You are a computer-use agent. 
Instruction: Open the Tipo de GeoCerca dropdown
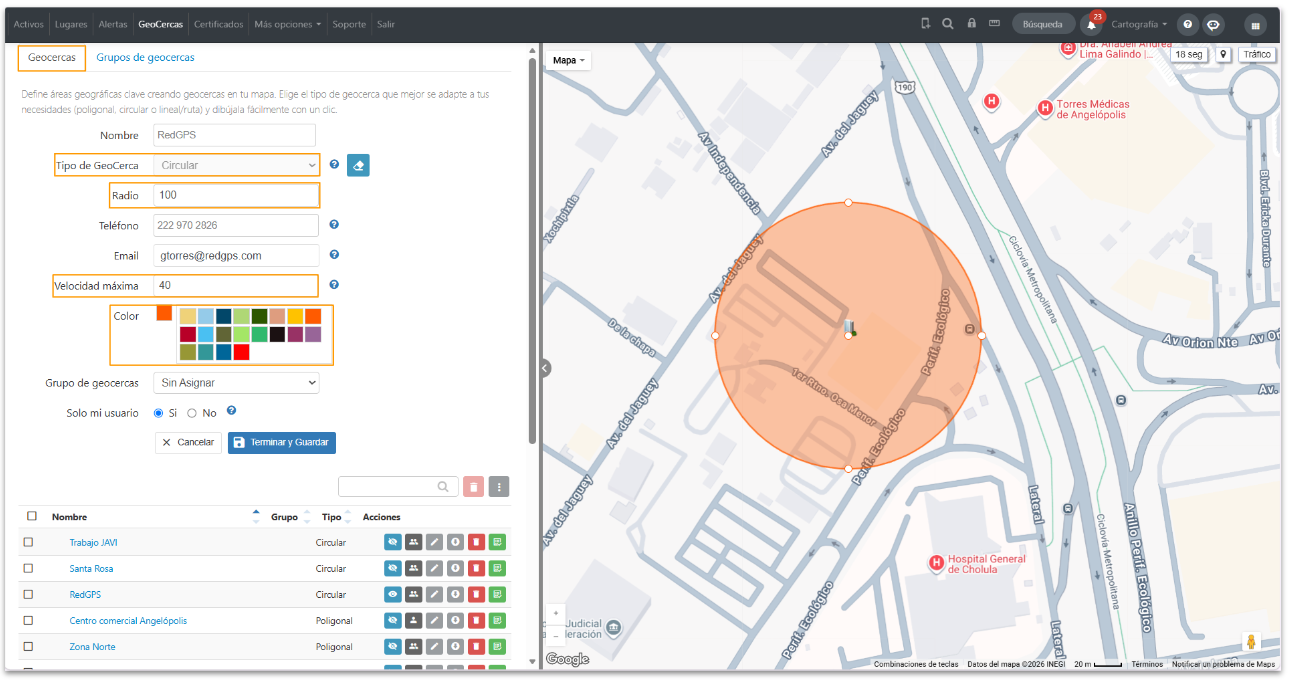click(x=237, y=165)
